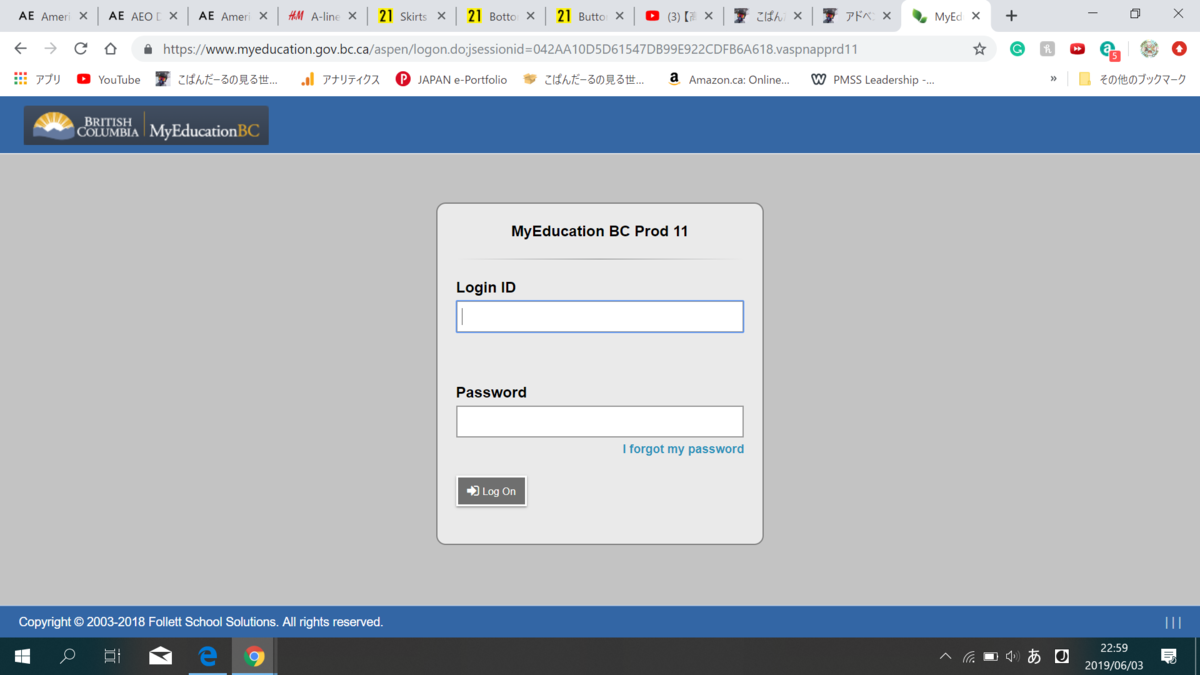1200x675 pixels.
Task: Open the アナリティクス bookmark
Action: pyautogui.click(x=340, y=79)
